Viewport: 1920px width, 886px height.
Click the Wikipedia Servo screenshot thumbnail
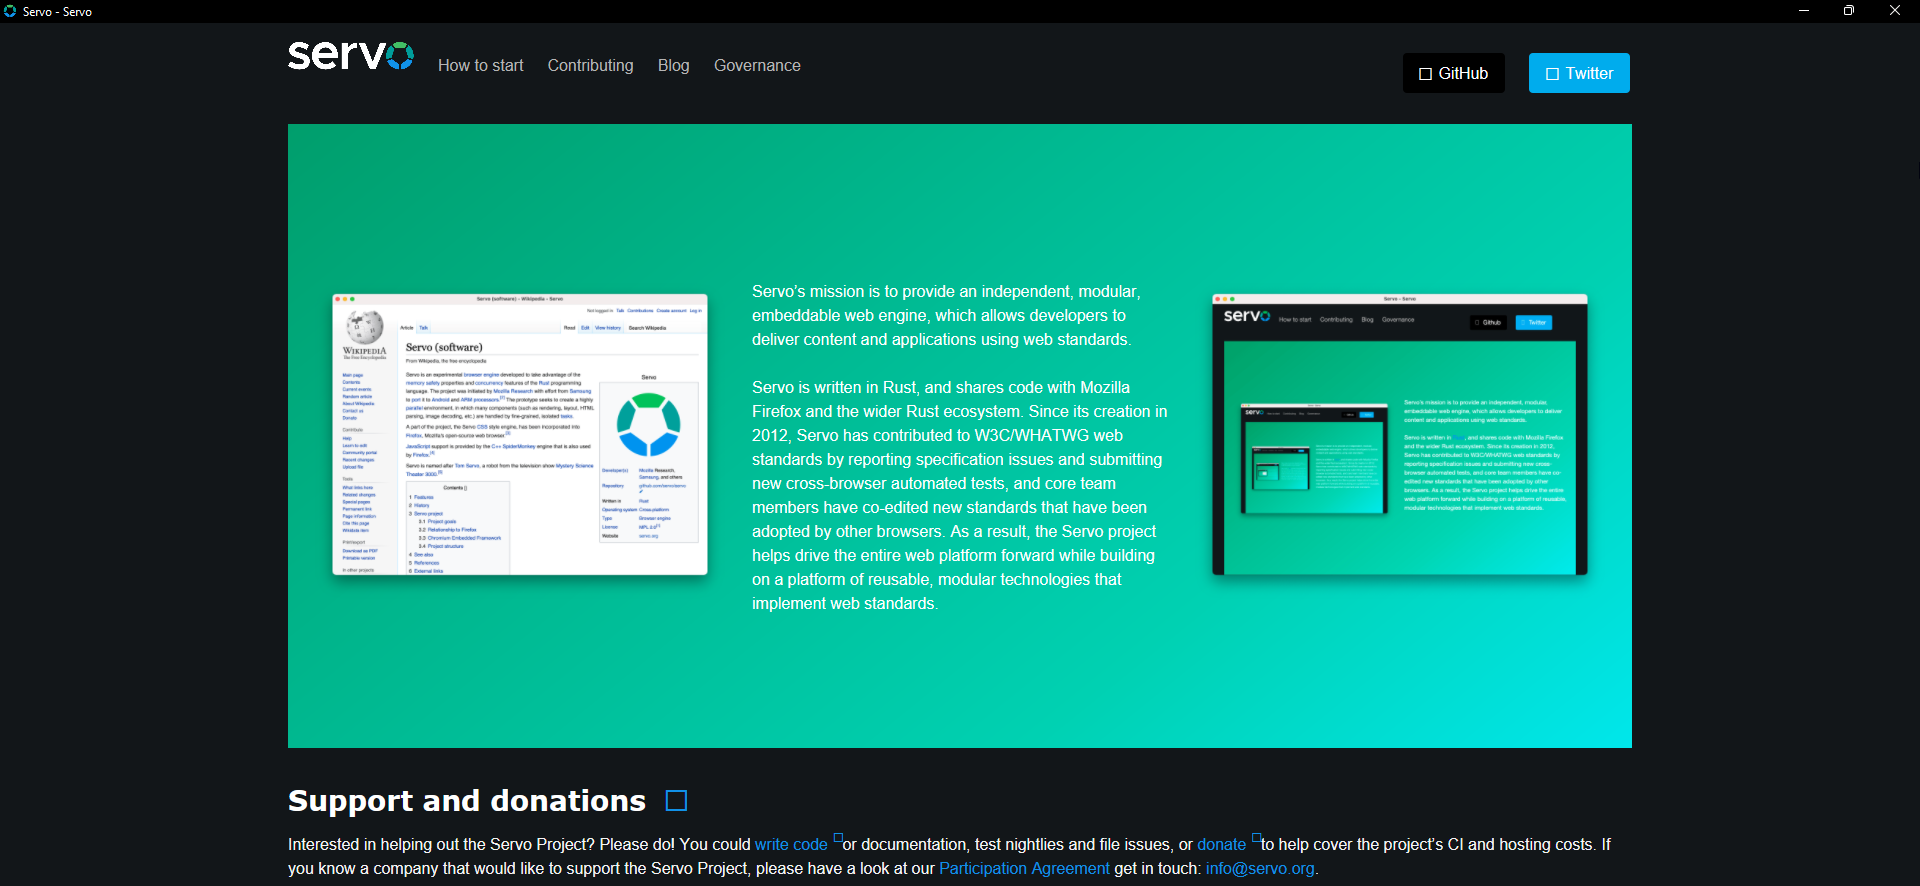[520, 435]
